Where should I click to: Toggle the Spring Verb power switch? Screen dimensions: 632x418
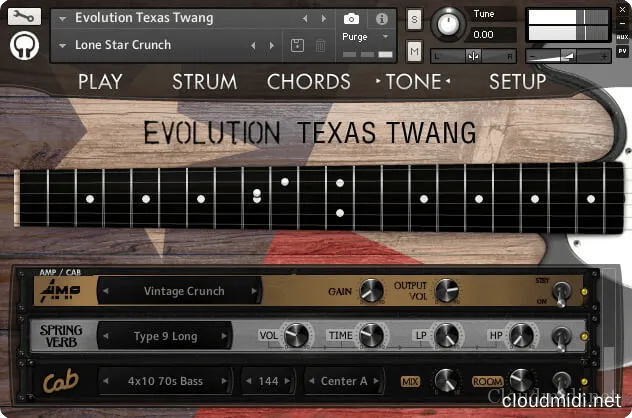coord(561,337)
